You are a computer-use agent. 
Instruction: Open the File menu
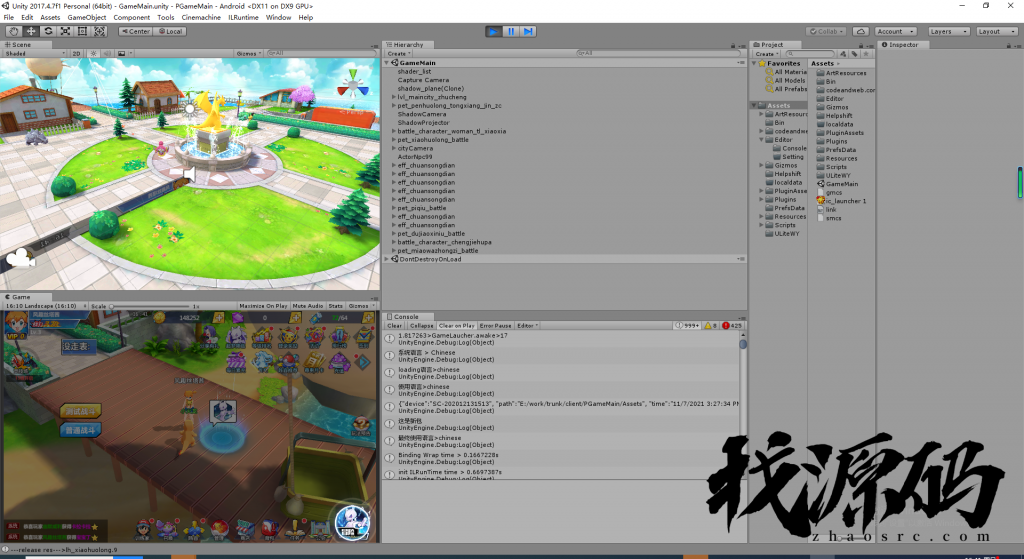pos(9,18)
